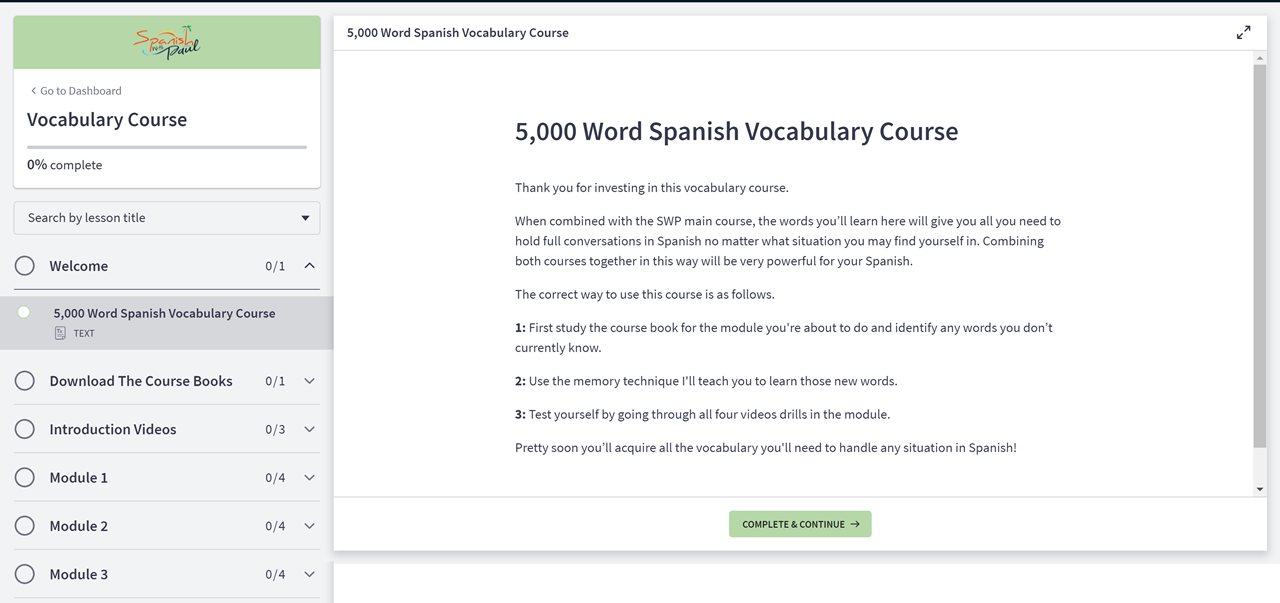This screenshot has width=1280, height=603.
Task: Expand the Download The Course Books section
Action: [309, 381]
